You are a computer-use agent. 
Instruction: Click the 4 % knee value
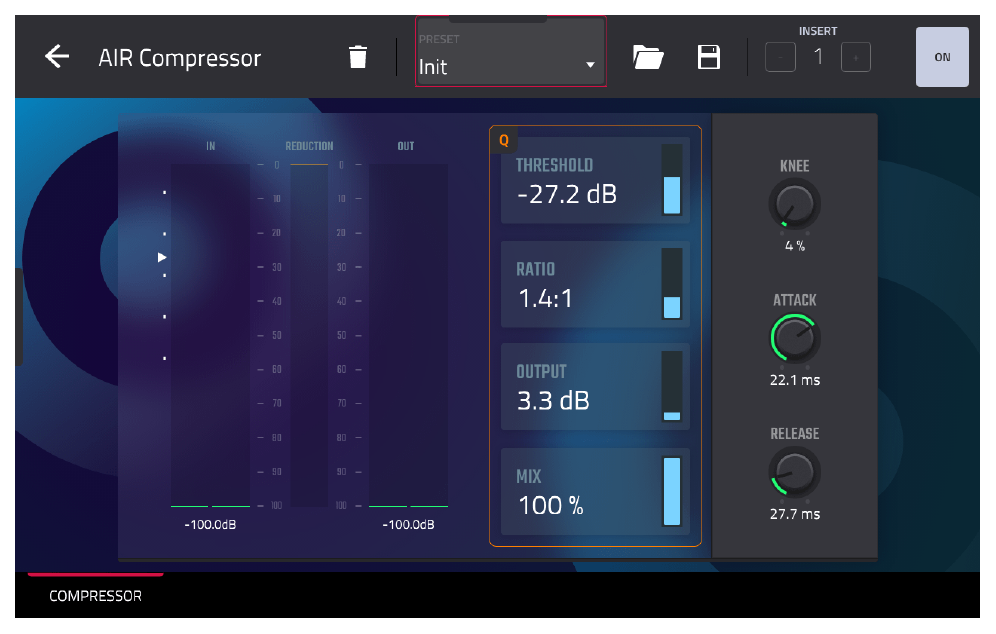tap(795, 246)
